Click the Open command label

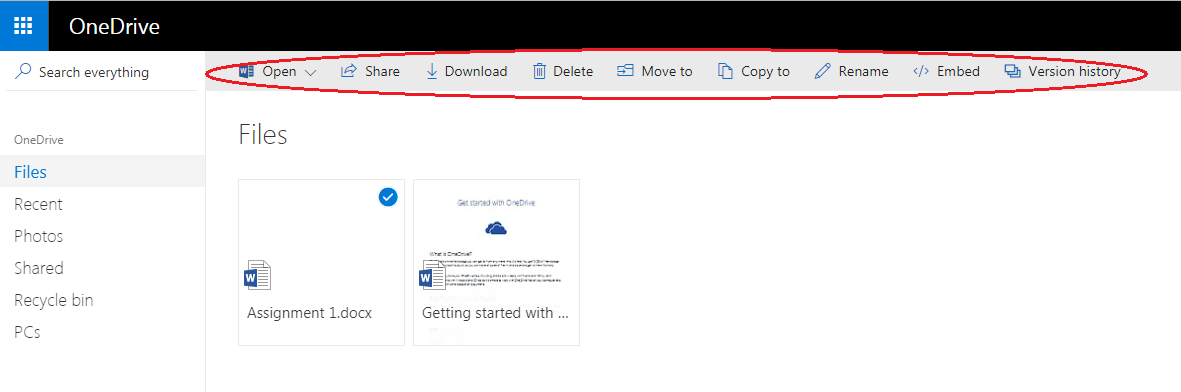tap(279, 72)
